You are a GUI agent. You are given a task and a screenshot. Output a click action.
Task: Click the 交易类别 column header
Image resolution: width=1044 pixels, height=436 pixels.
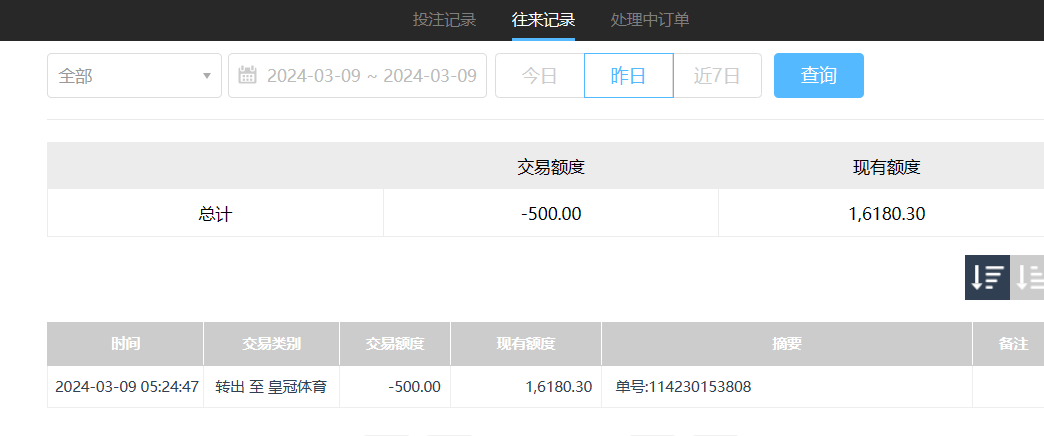[x=271, y=344]
